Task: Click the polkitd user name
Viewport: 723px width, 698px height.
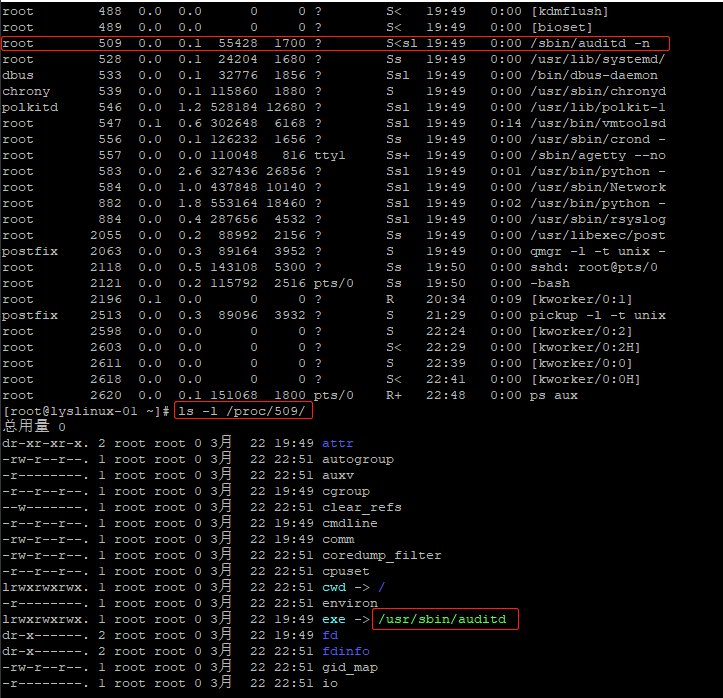Action: point(30,107)
